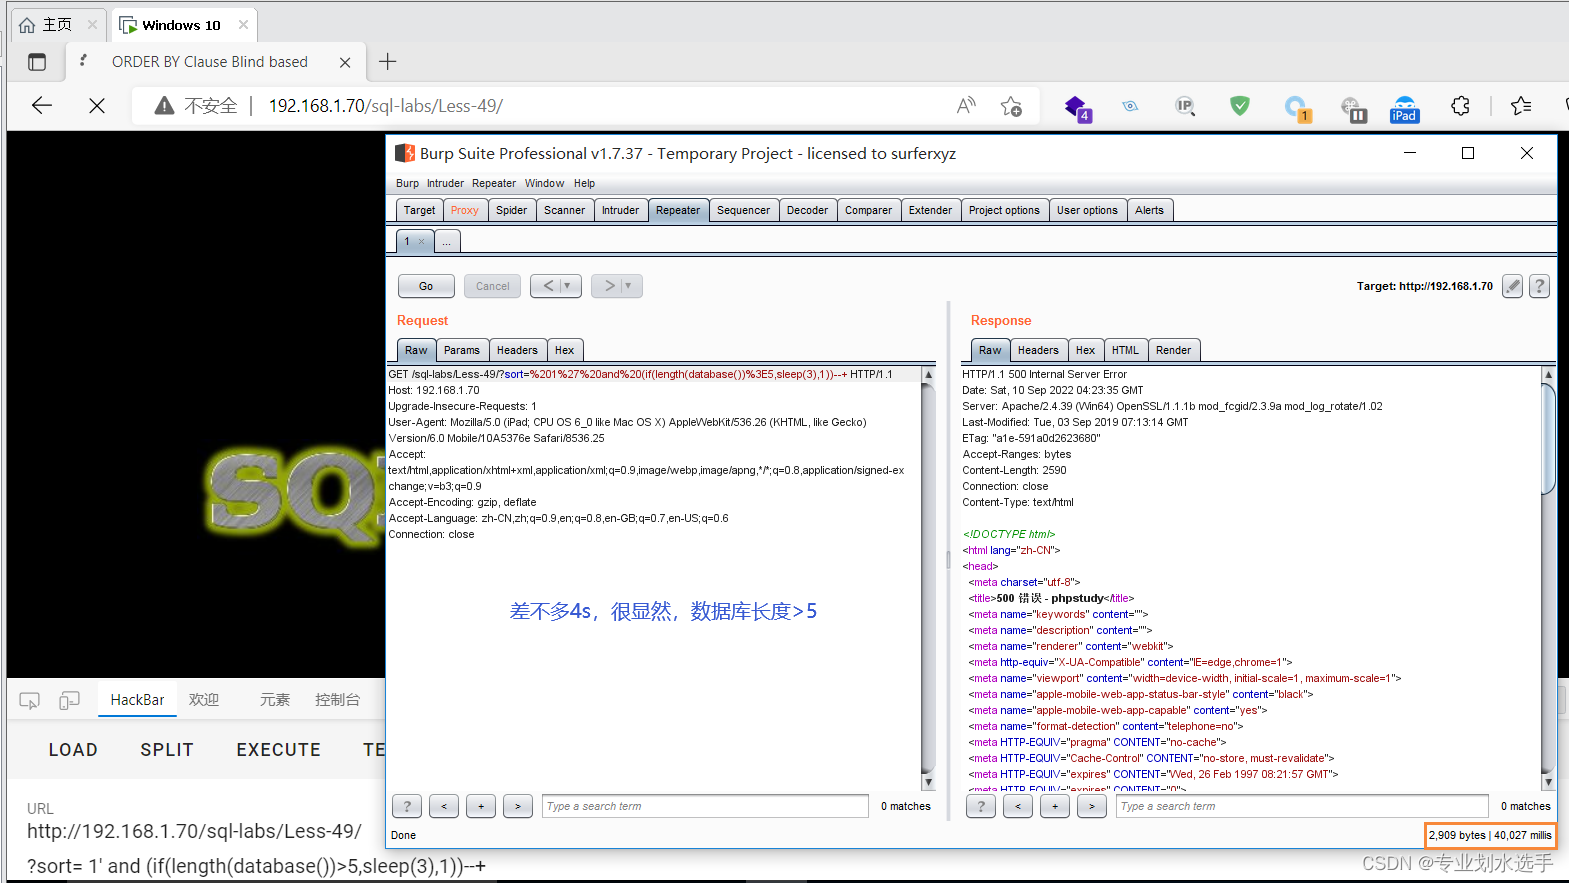This screenshot has width=1569, height=883.
Task: Toggle the tab actions sidebar icon
Action: click(x=37, y=62)
